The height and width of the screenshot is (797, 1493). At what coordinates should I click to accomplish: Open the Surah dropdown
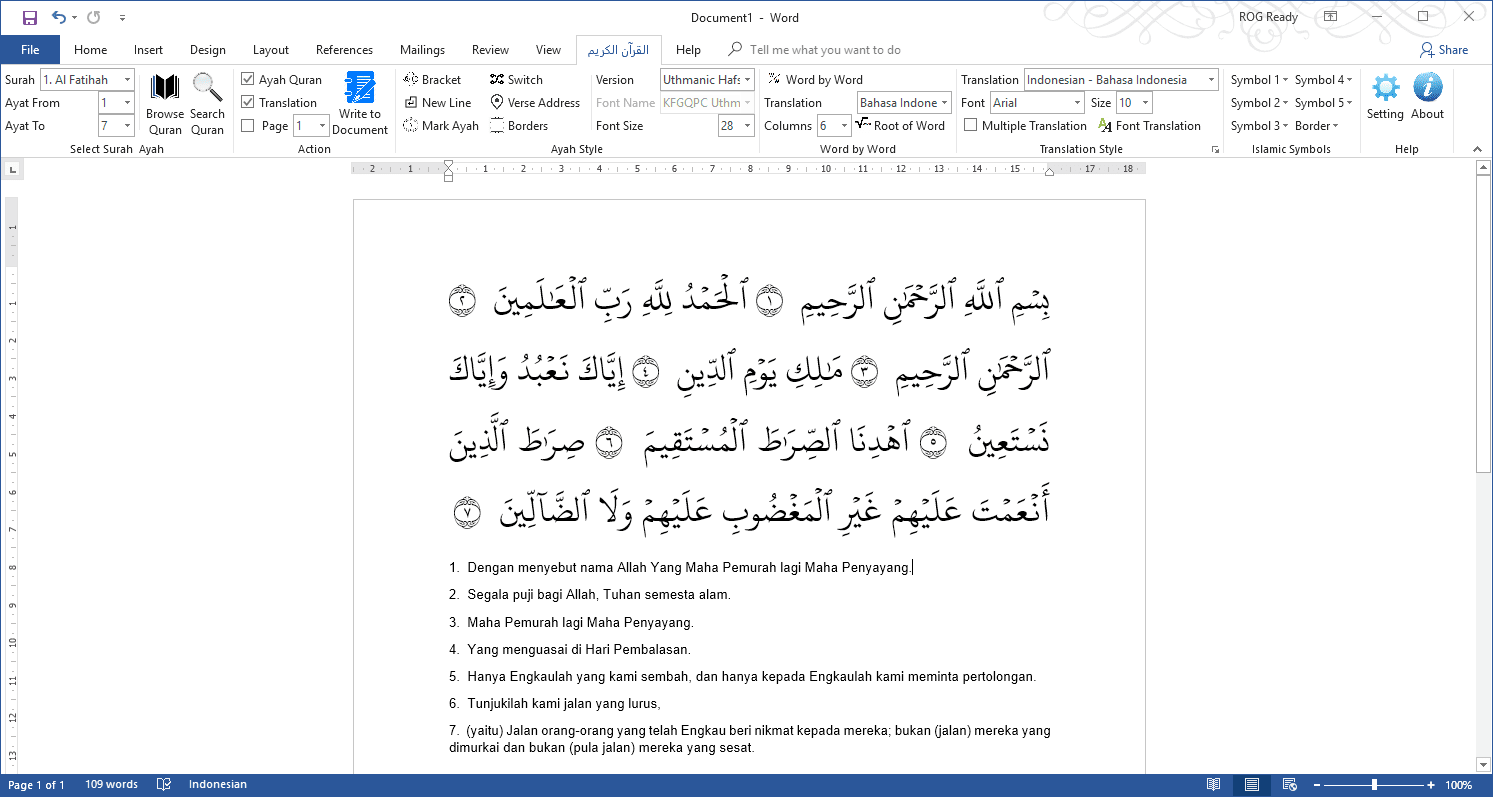(x=127, y=80)
